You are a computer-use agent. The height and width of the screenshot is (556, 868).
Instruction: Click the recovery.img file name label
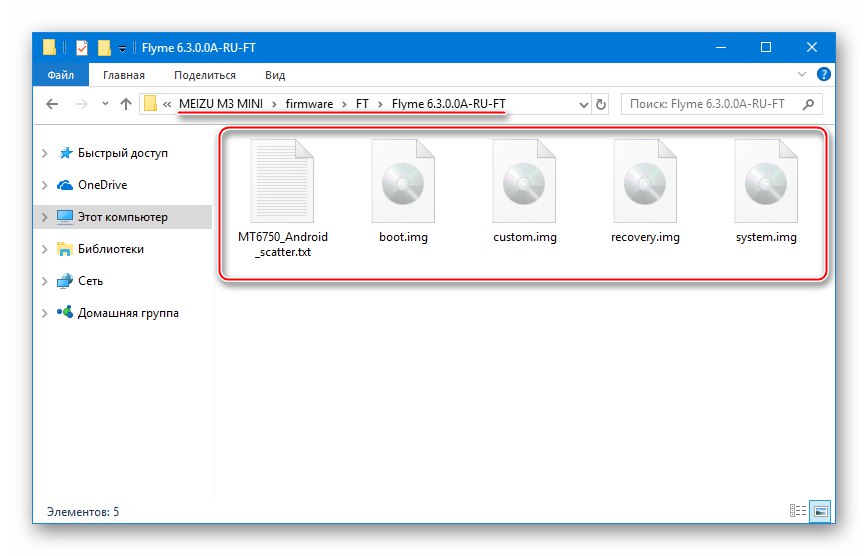645,237
